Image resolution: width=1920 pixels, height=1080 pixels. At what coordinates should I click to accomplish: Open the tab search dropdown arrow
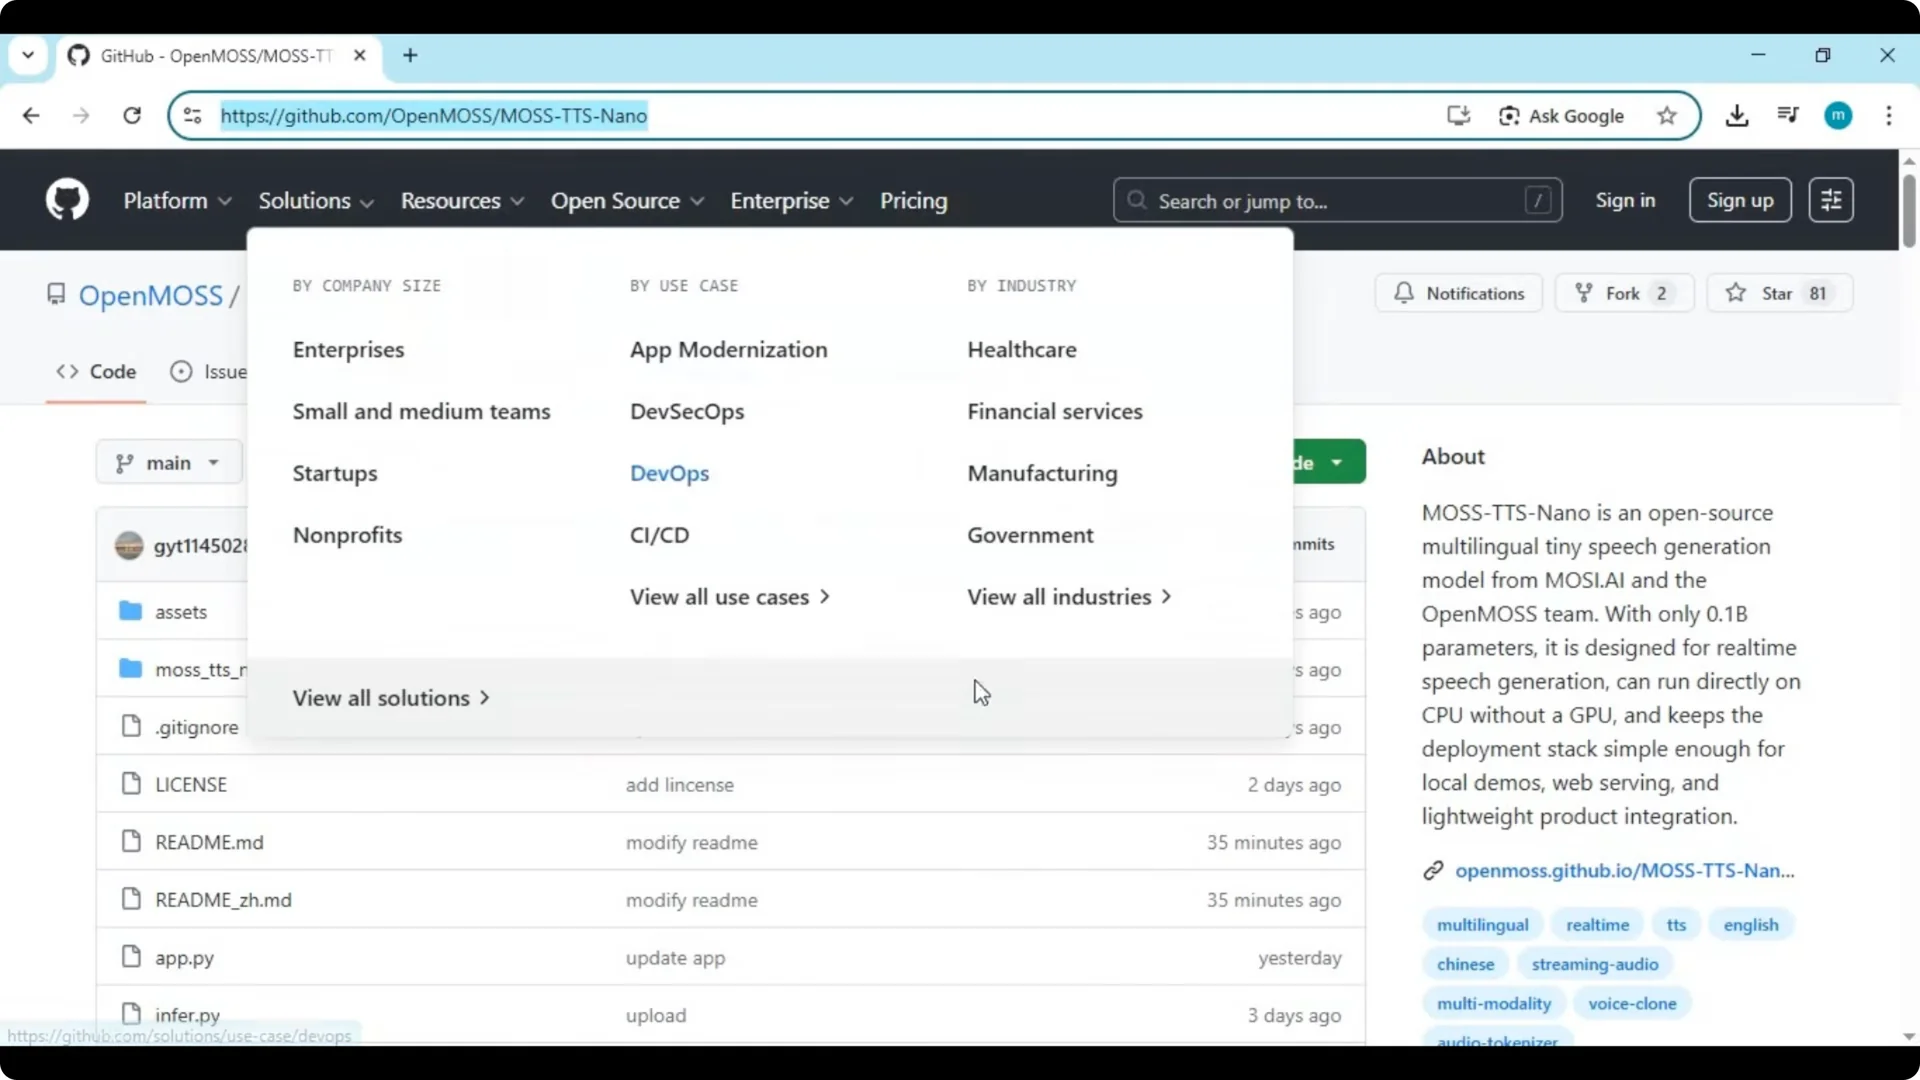[28, 55]
